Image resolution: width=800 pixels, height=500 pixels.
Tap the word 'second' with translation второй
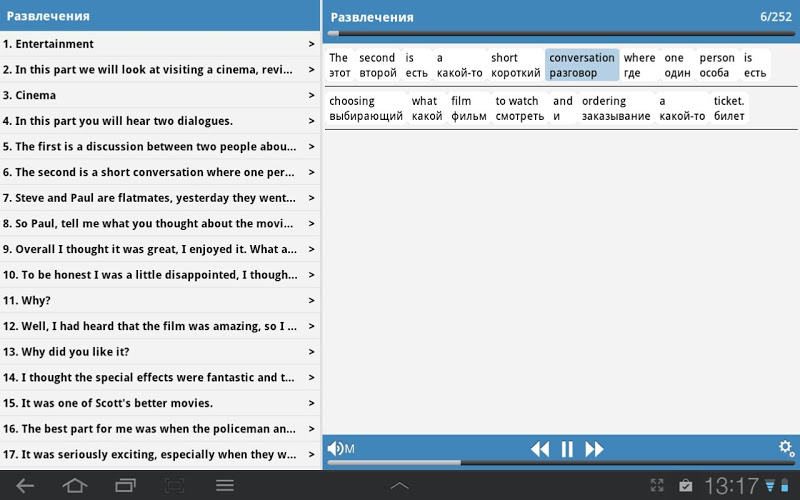click(x=378, y=65)
